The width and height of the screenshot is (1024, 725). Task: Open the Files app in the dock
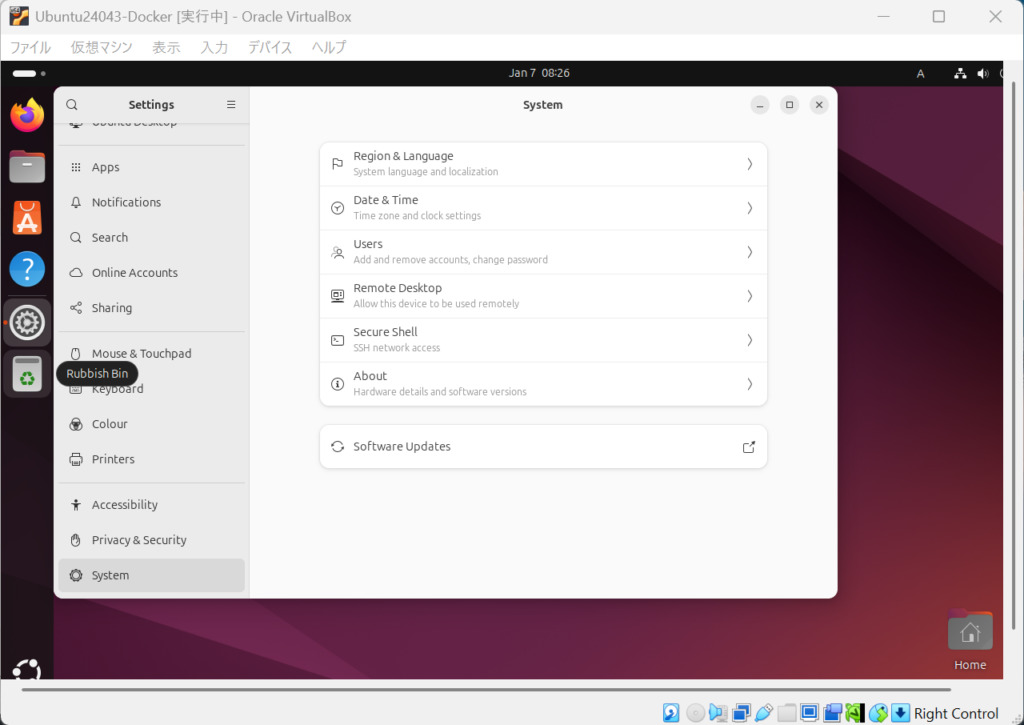[x=27, y=166]
